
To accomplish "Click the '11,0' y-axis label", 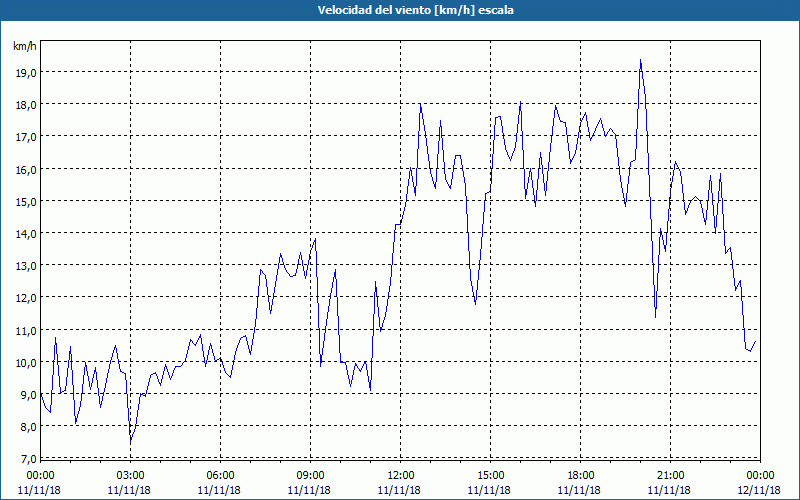I will (x=26, y=331).
